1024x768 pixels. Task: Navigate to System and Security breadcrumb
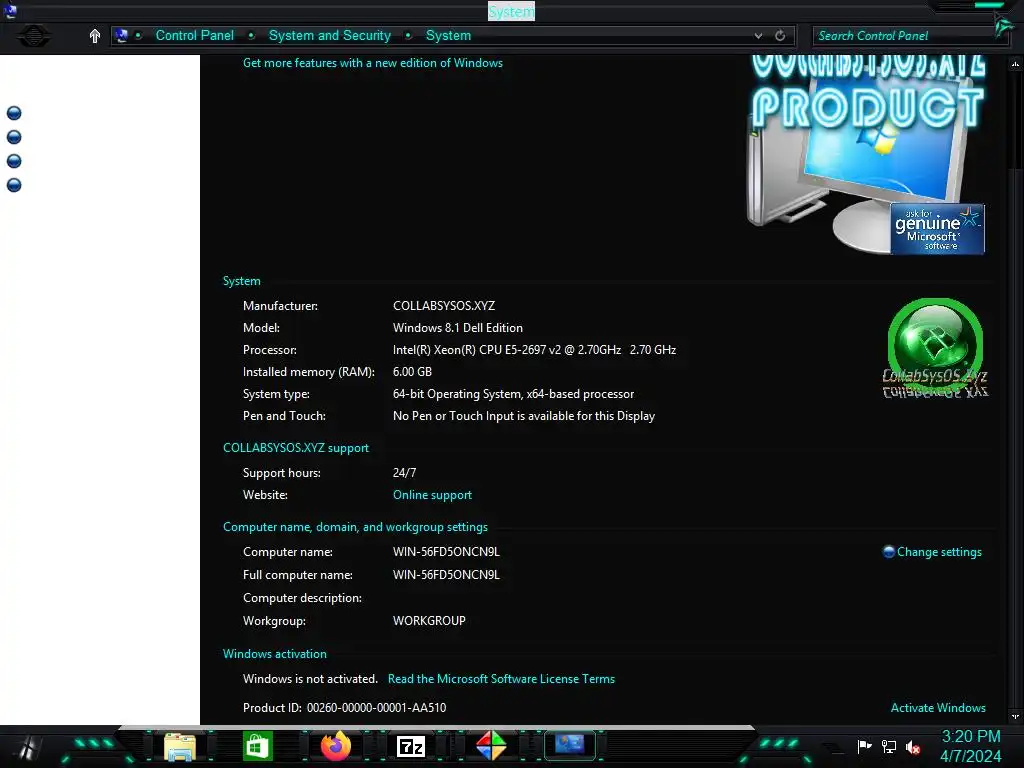pyautogui.click(x=330, y=35)
